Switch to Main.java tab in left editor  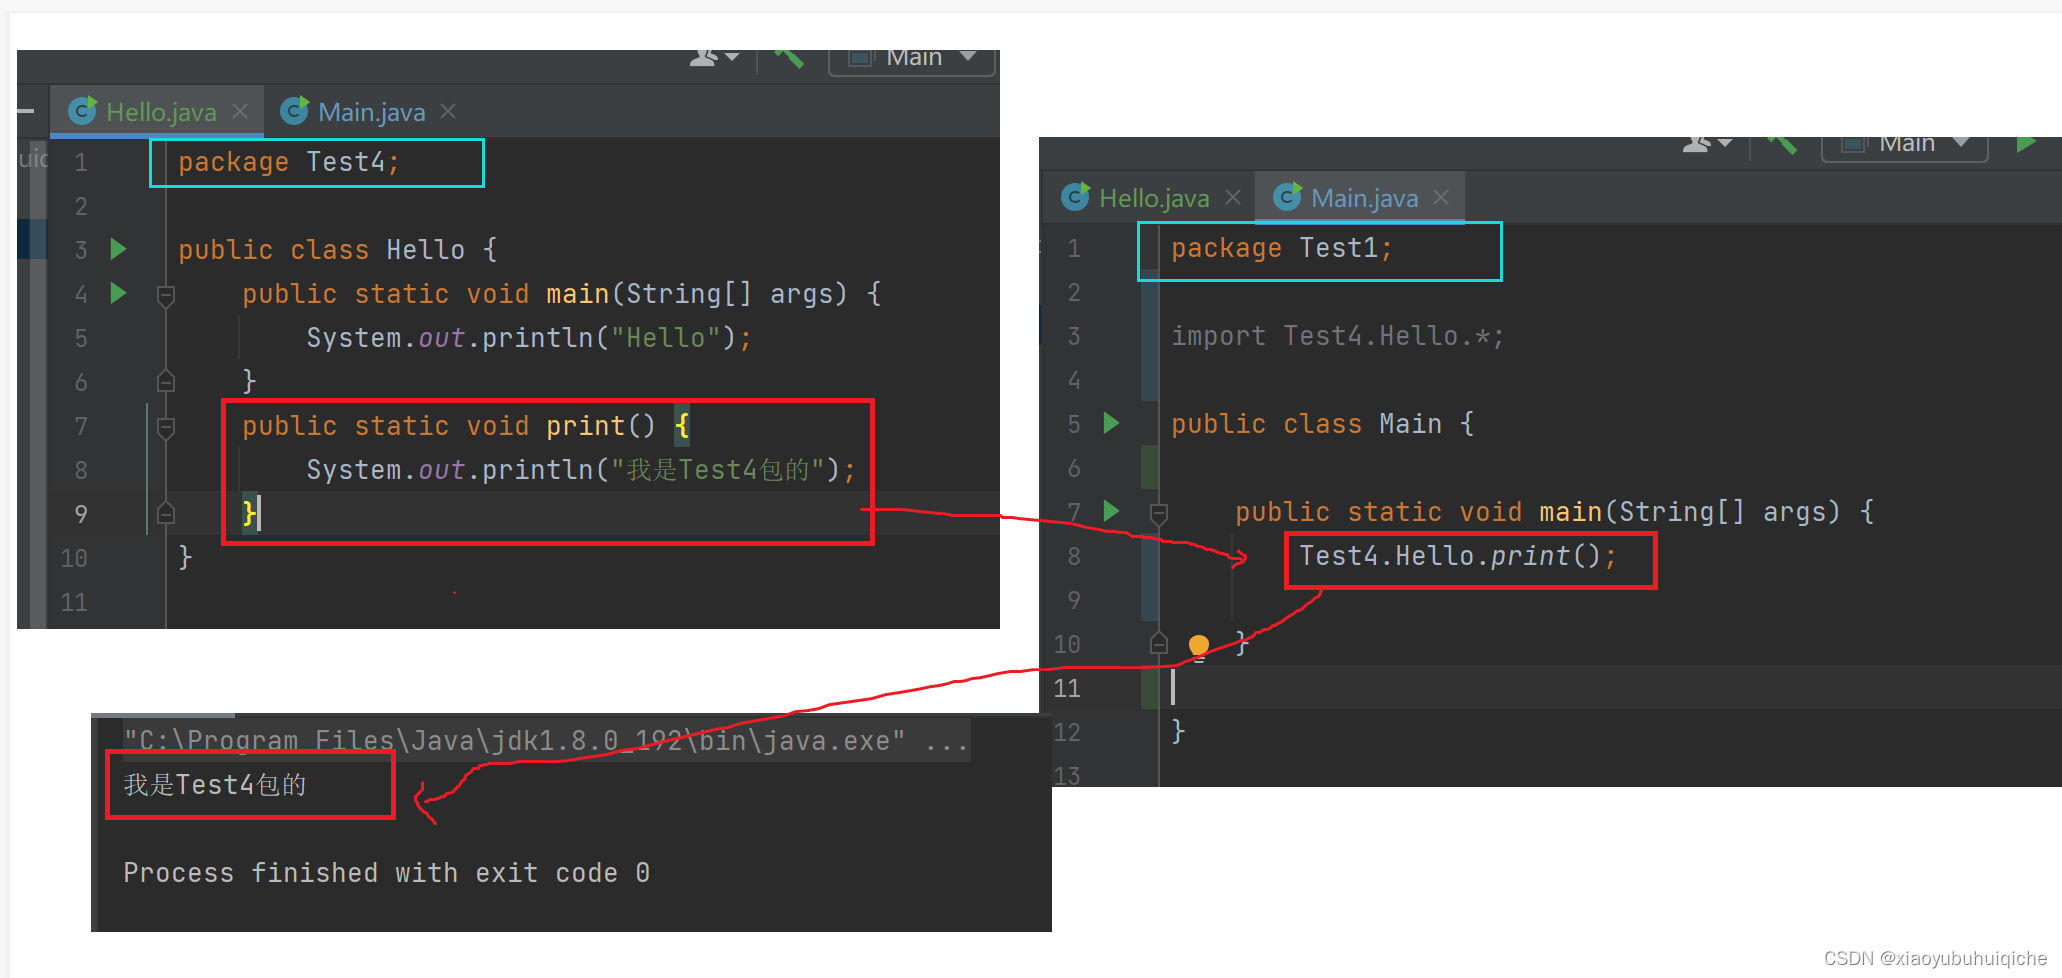pos(371,112)
